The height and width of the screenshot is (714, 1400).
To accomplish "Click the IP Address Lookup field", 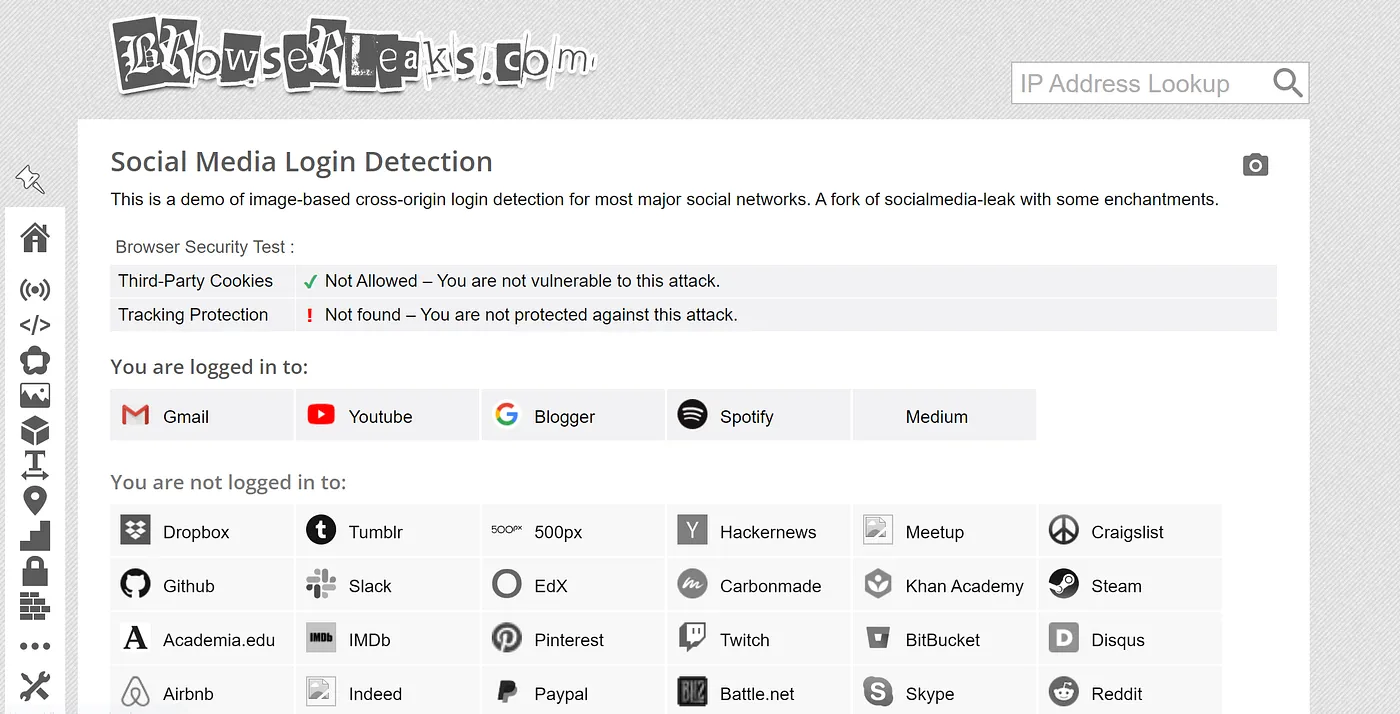I will point(1136,84).
